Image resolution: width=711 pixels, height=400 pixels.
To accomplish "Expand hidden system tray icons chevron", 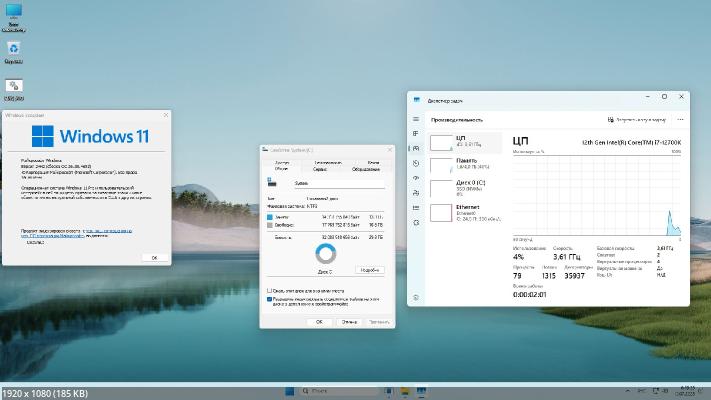I will click(x=628, y=391).
